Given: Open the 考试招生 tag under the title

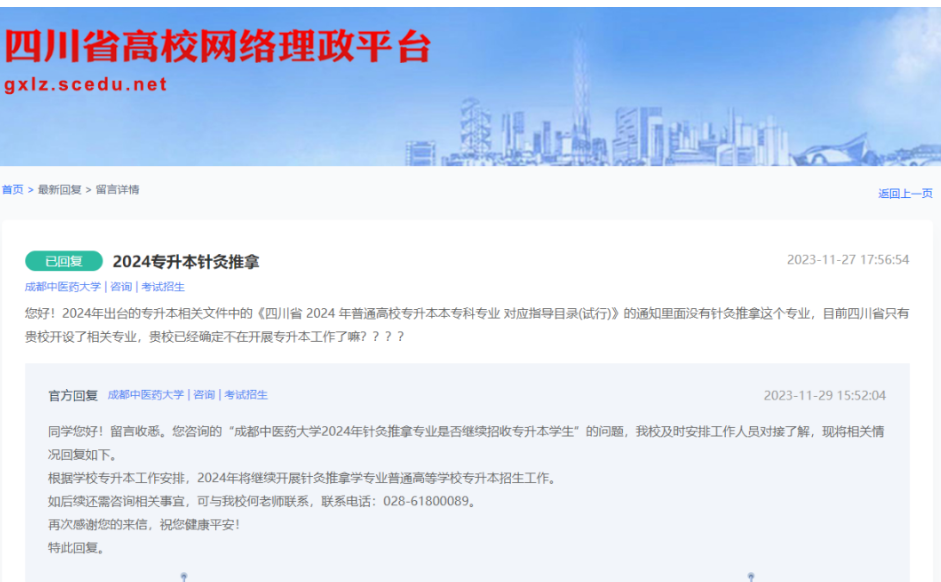Looking at the screenshot, I should click(x=163, y=287).
